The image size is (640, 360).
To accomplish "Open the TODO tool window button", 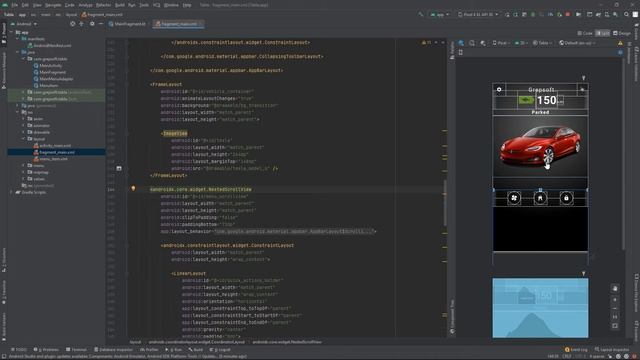I will pos(19,350).
